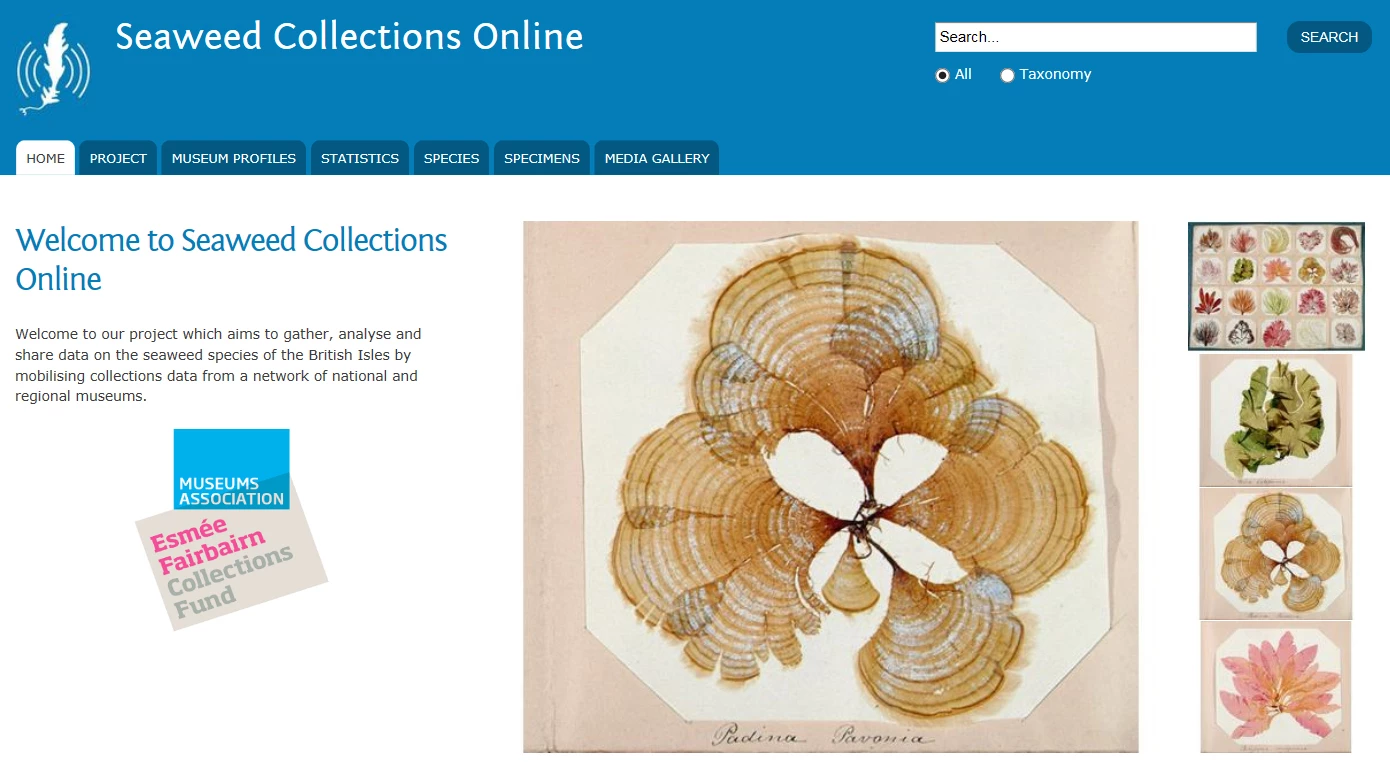The width and height of the screenshot is (1390, 768).
Task: Go to the Museum Profiles tab
Action: (x=234, y=158)
